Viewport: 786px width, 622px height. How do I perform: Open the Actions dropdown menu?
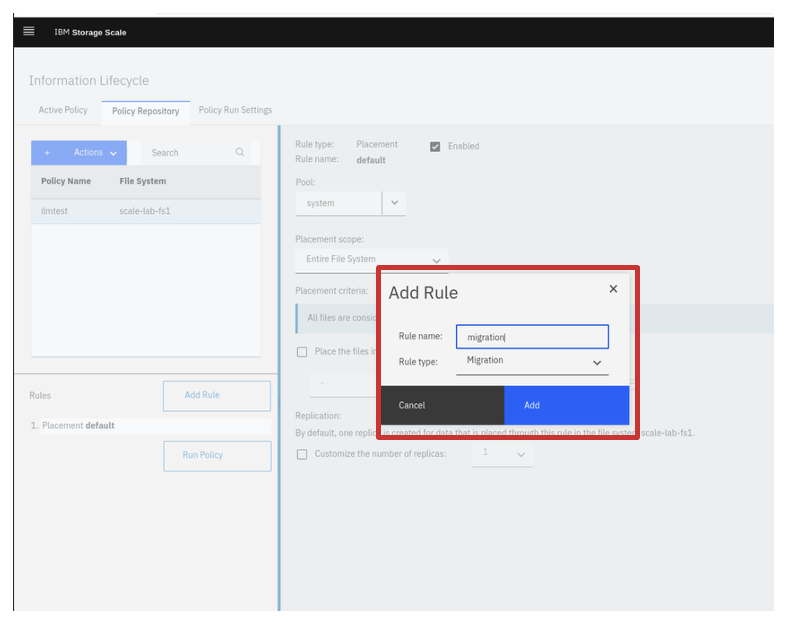coord(95,153)
